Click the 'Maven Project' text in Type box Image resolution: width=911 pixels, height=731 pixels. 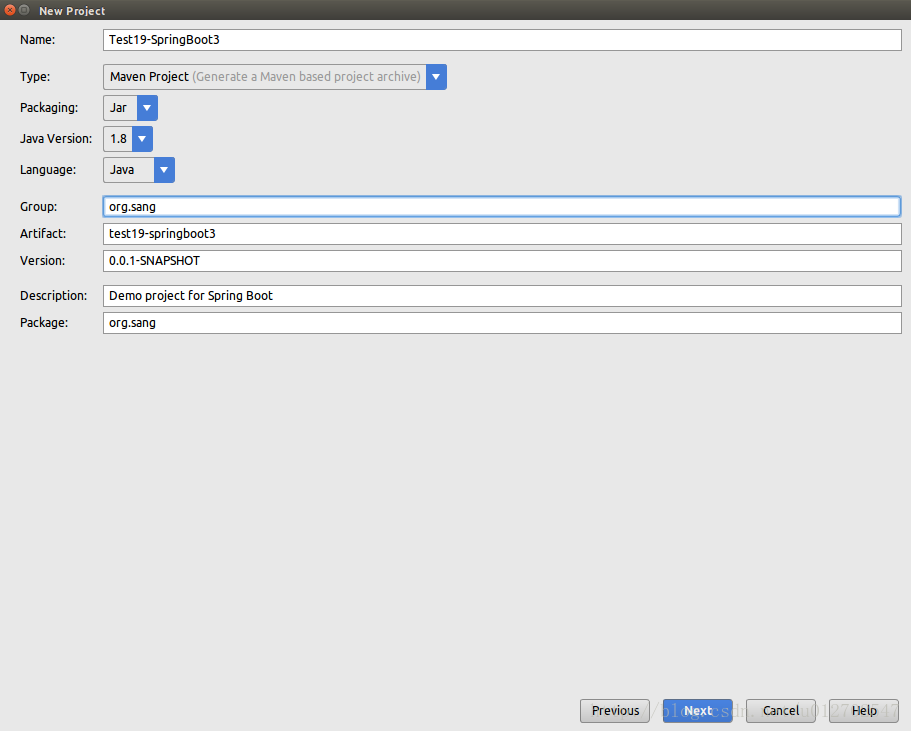click(x=149, y=77)
